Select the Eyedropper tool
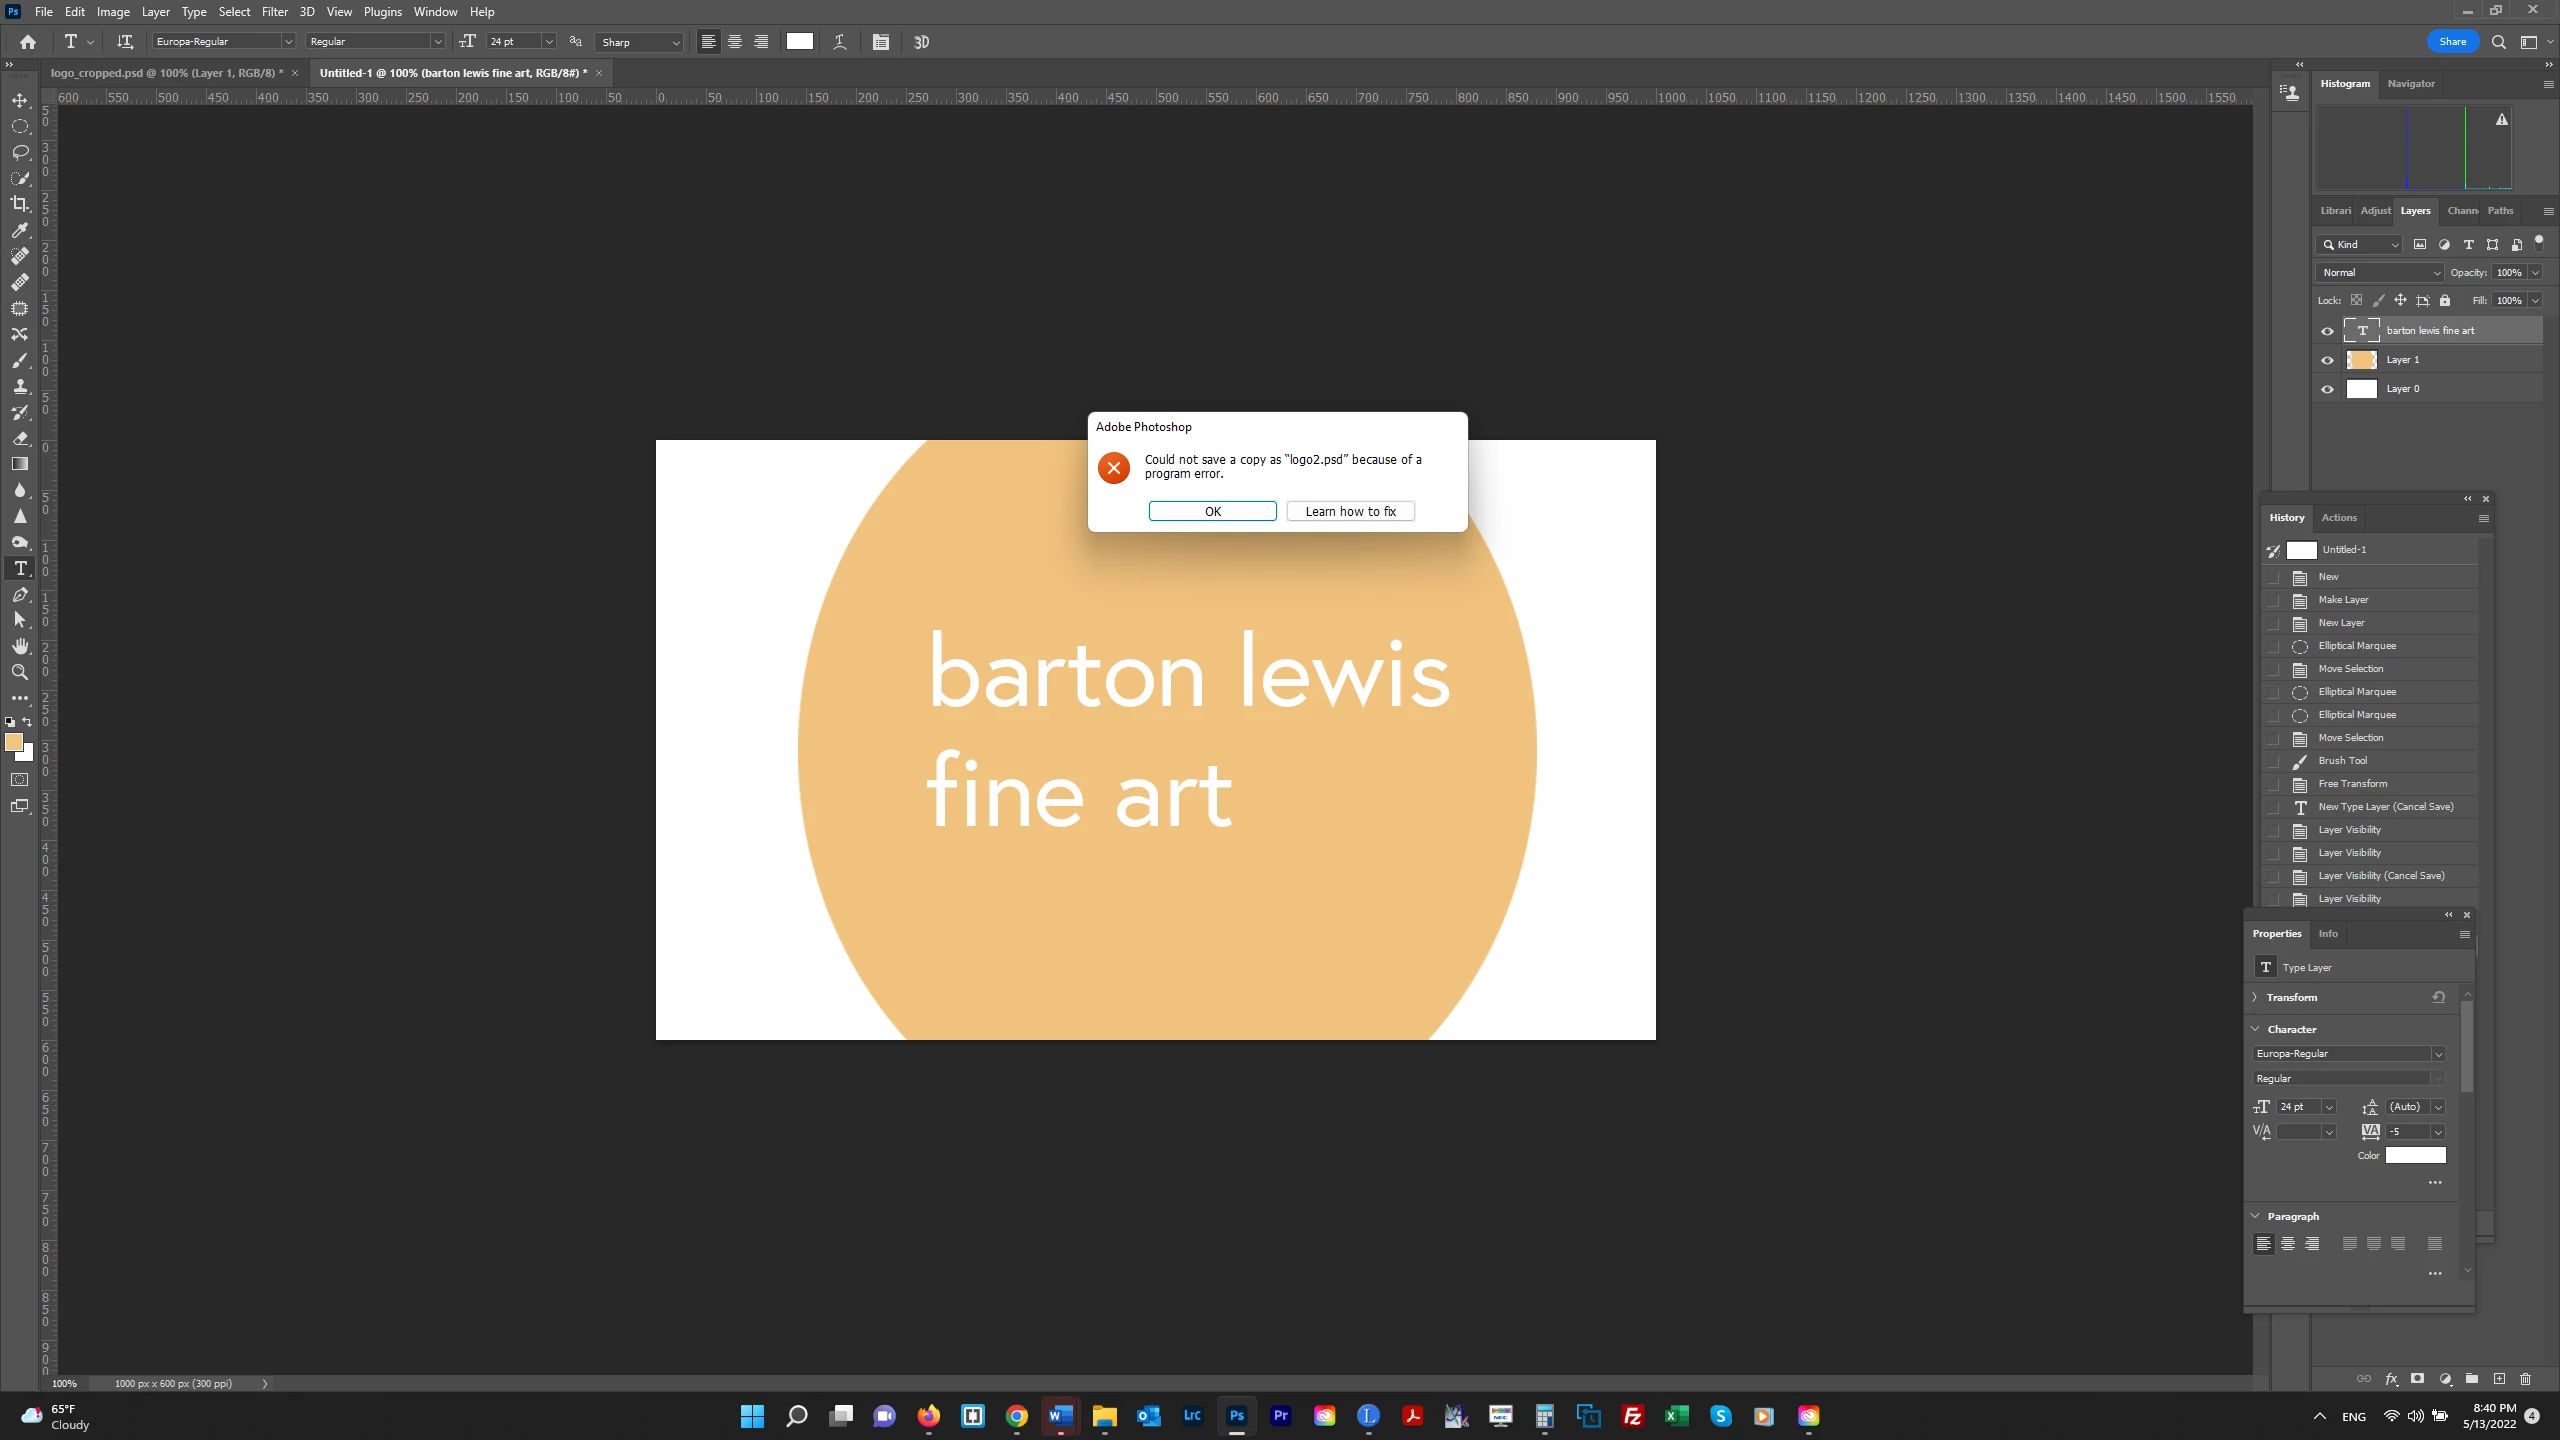2560x1440 pixels. [x=20, y=230]
